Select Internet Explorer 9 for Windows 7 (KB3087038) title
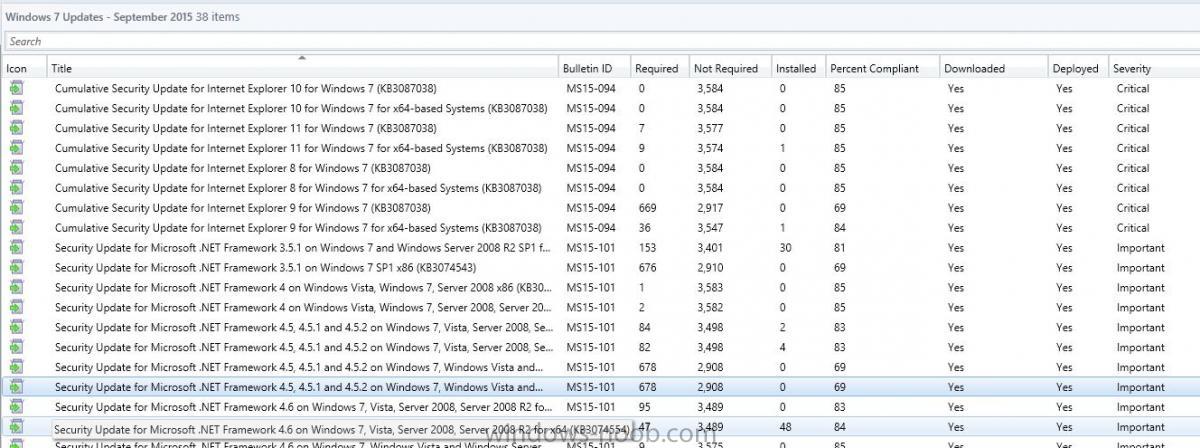The width and height of the screenshot is (1200, 448). click(x=242, y=208)
